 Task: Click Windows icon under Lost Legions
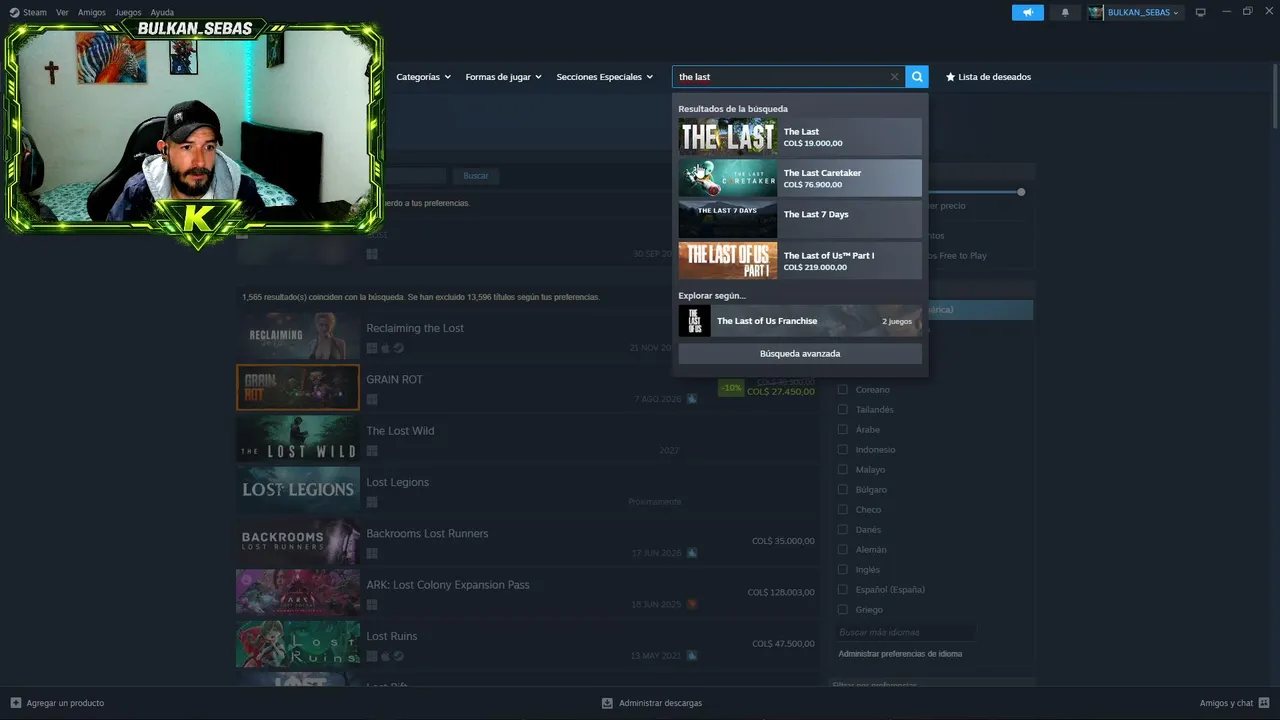click(x=372, y=501)
